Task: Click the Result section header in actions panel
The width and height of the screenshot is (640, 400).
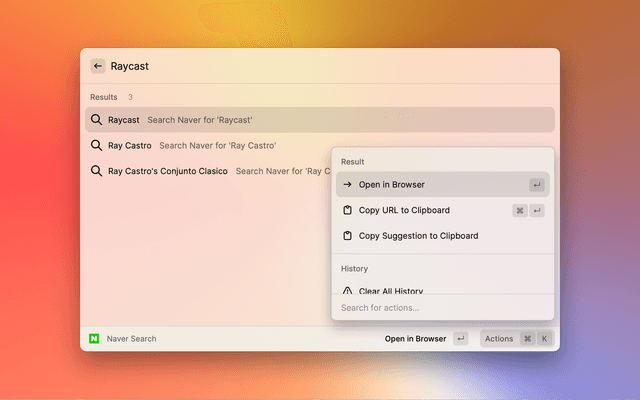Action: point(353,161)
